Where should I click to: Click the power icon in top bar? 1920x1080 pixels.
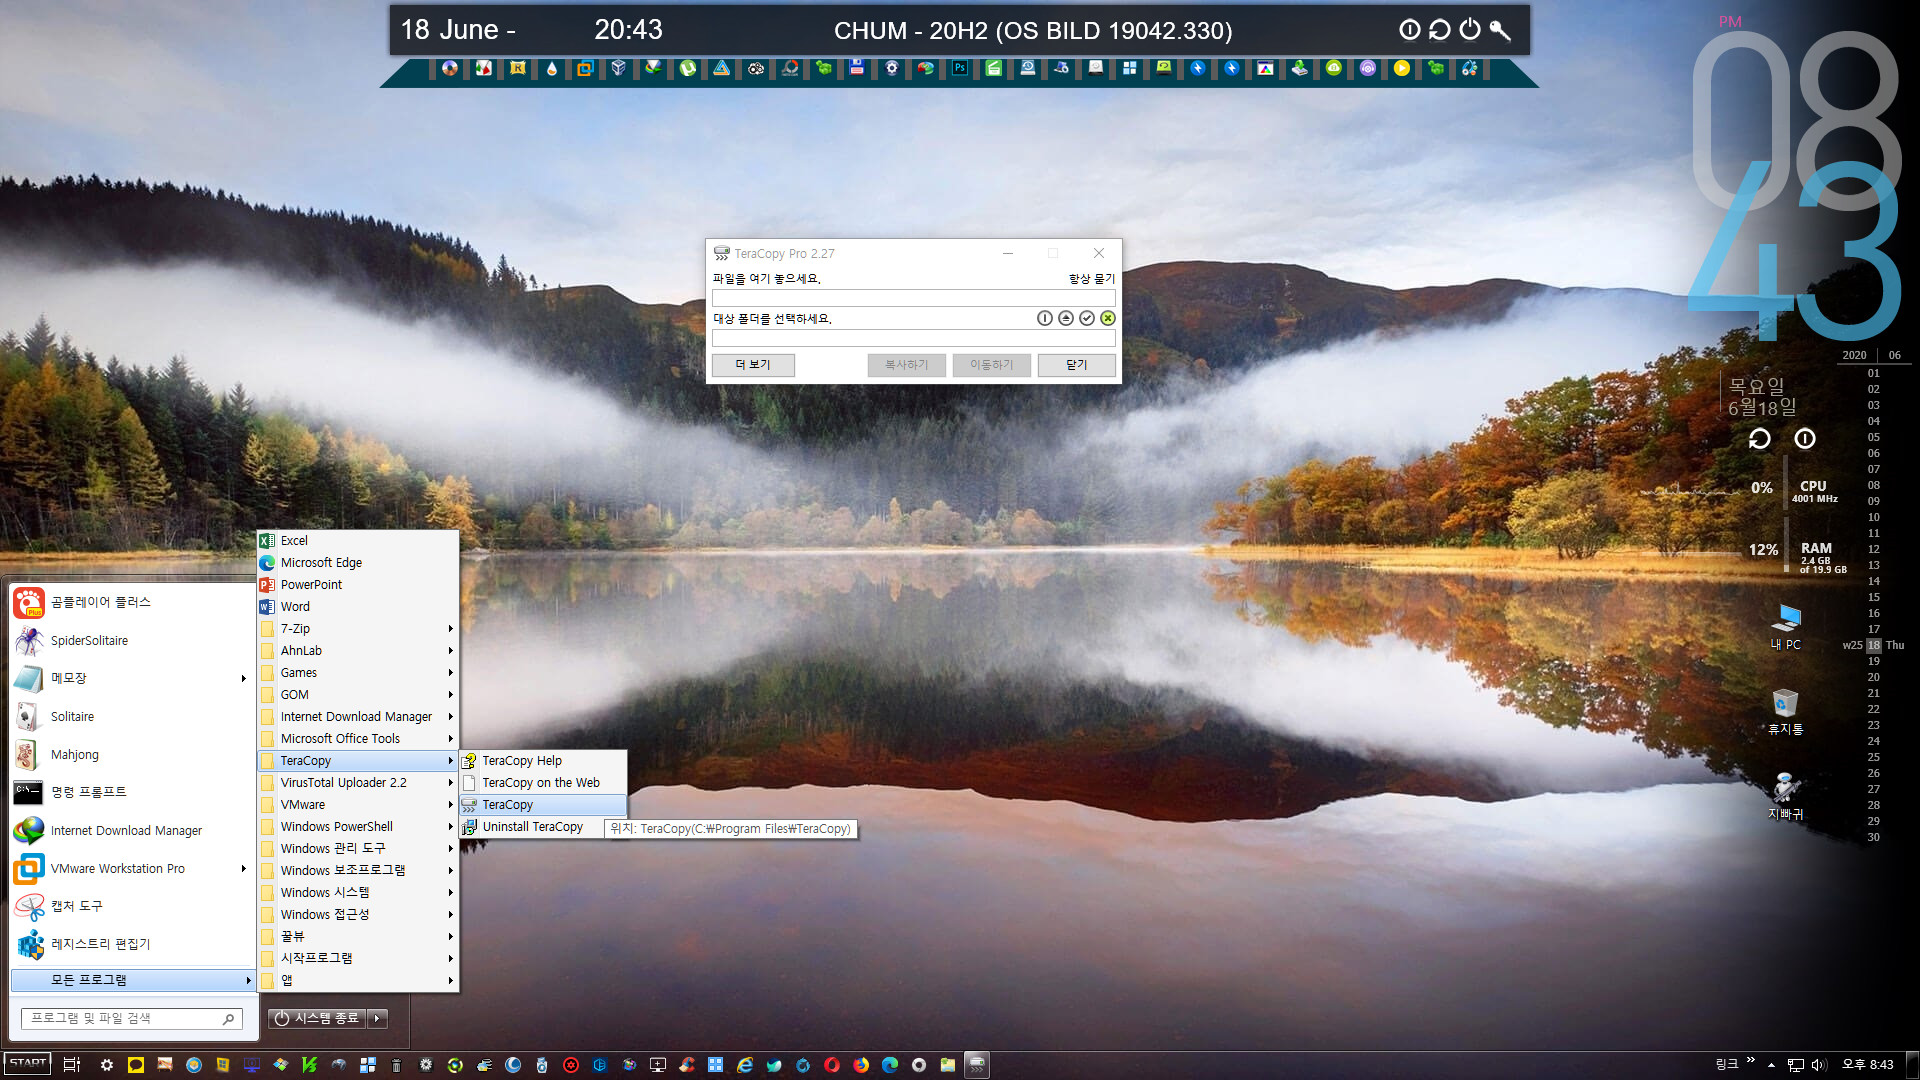pos(1470,30)
